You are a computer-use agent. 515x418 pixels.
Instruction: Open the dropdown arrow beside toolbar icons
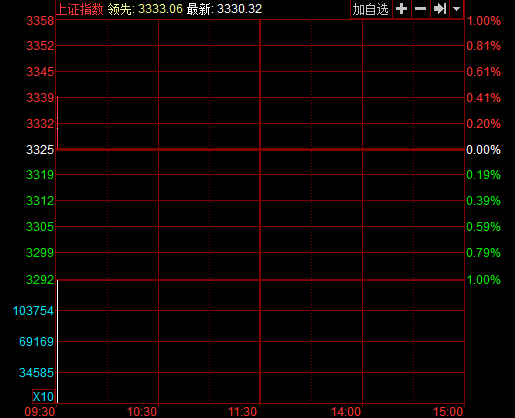pos(456,9)
